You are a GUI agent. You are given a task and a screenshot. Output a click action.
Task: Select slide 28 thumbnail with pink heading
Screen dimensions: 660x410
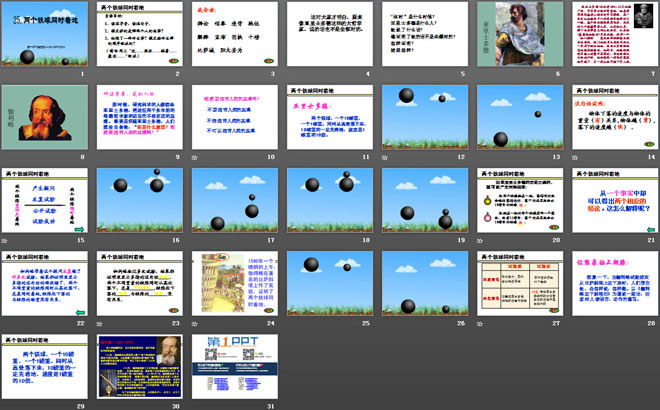coord(615,283)
